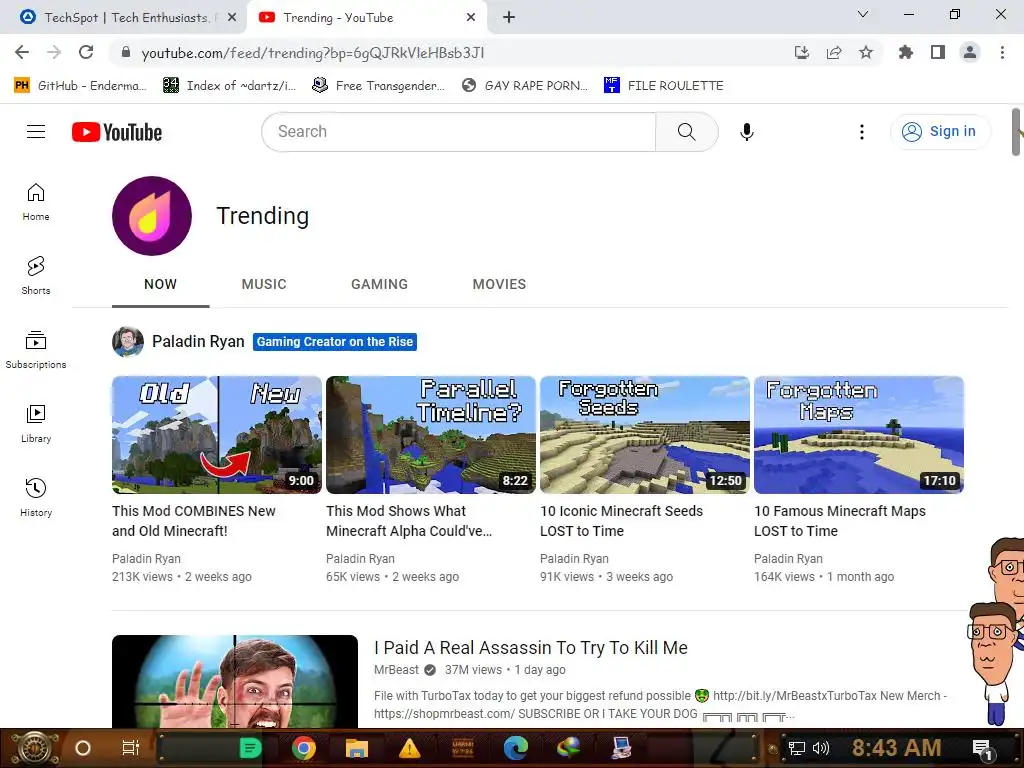Bookmark this page with the star
The image size is (1024, 768).
point(866,52)
